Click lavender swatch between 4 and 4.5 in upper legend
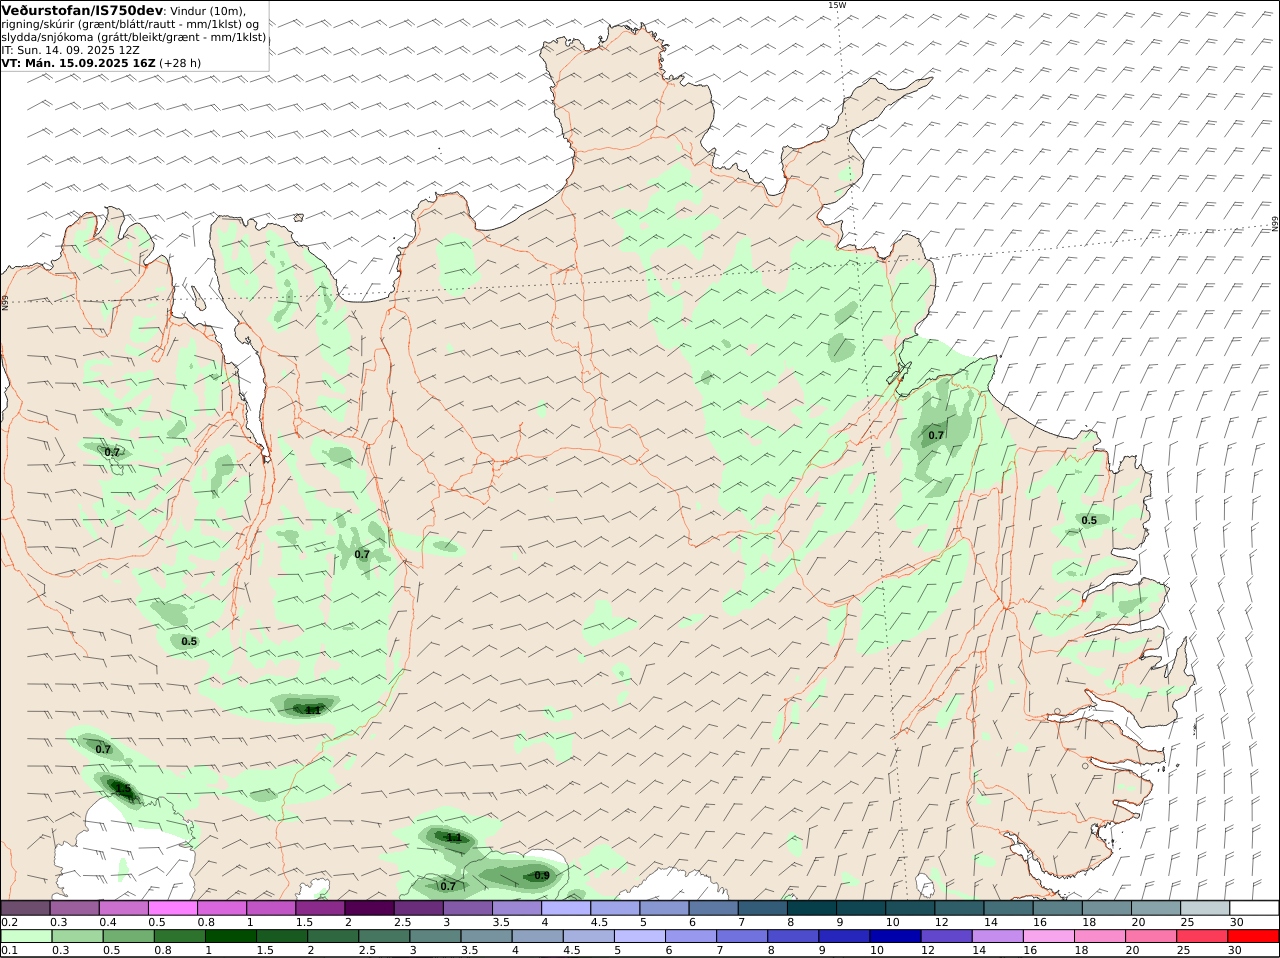 point(566,907)
